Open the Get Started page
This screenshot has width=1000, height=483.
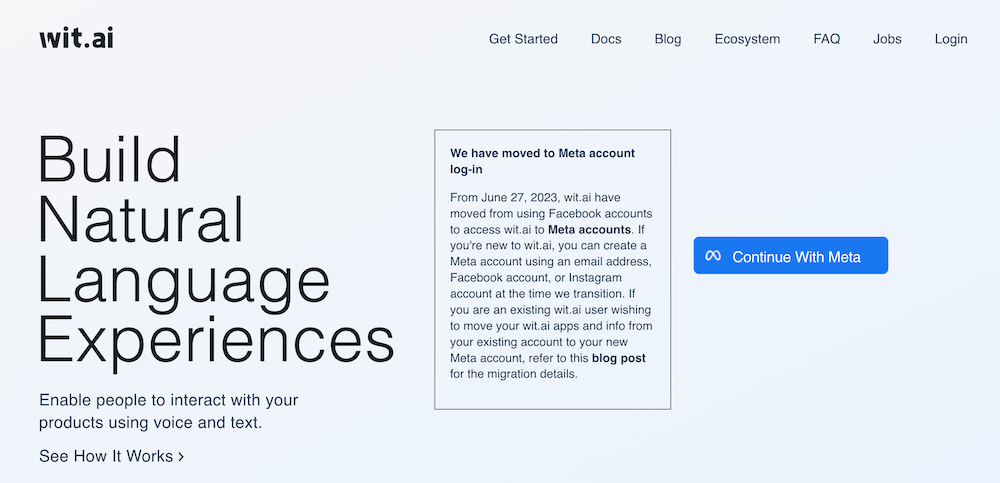click(x=523, y=39)
